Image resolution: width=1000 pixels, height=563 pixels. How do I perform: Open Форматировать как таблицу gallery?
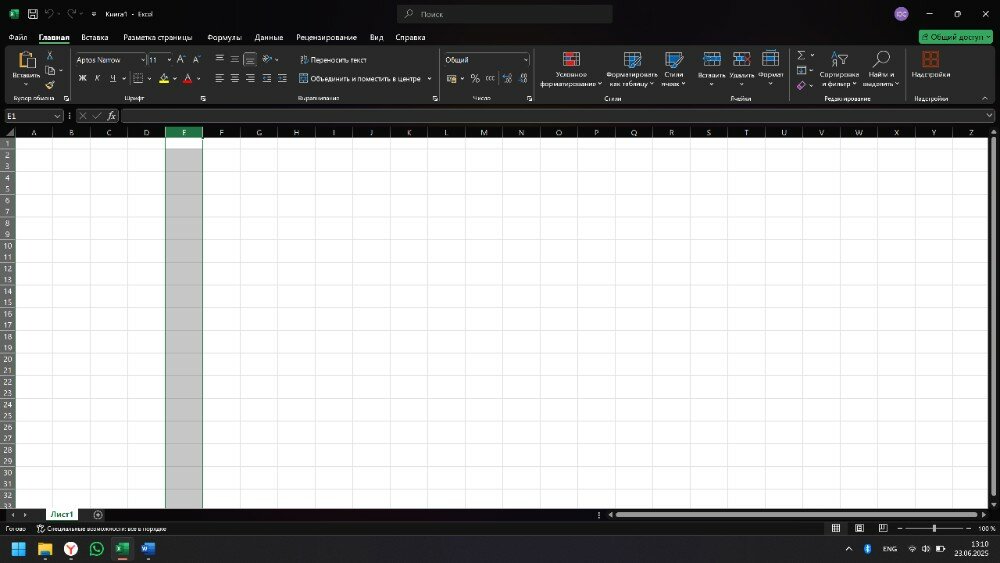(x=631, y=69)
